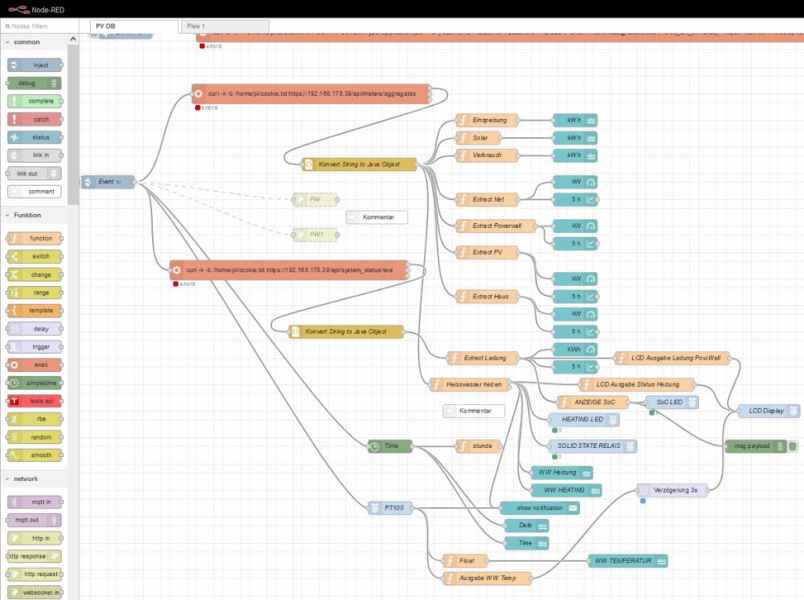This screenshot has height=600, width=804.
Task: Select the status node in the palette
Action: (x=35, y=137)
